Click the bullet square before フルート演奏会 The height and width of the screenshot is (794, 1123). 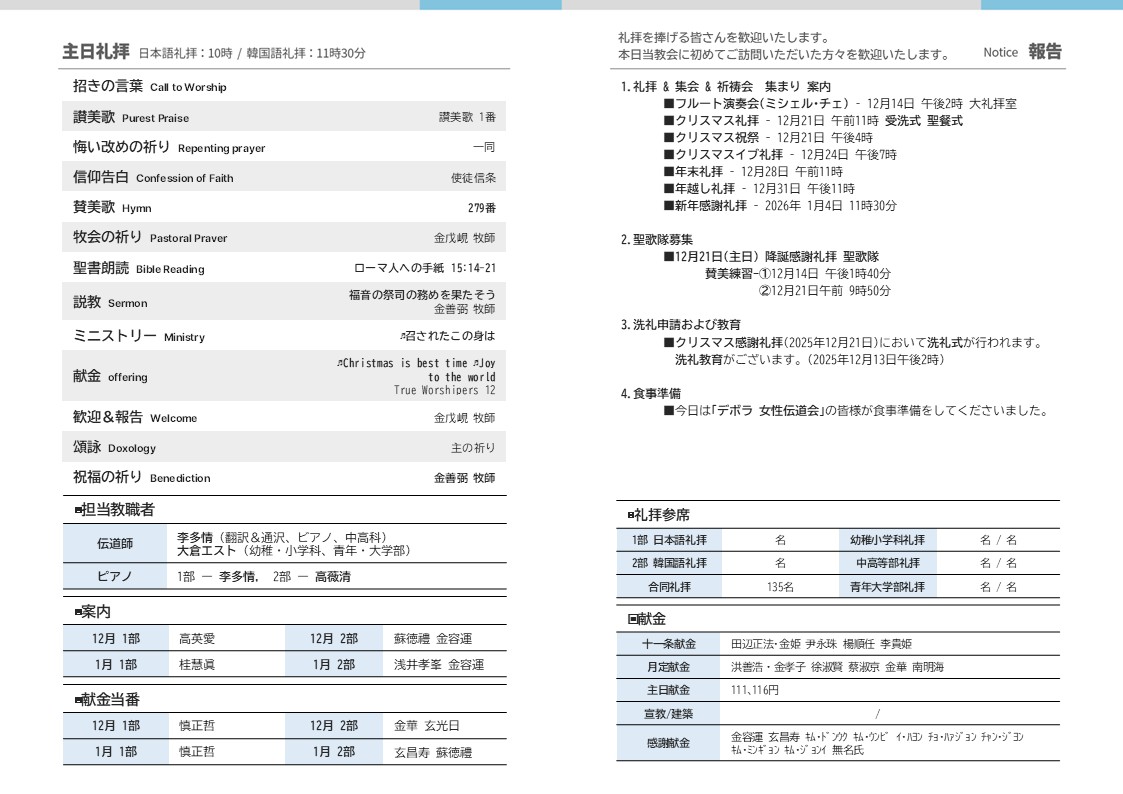click(x=668, y=103)
